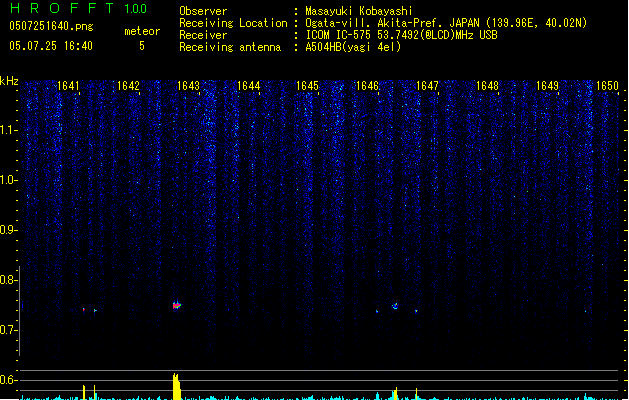Click the Receiving Location label

233,23
